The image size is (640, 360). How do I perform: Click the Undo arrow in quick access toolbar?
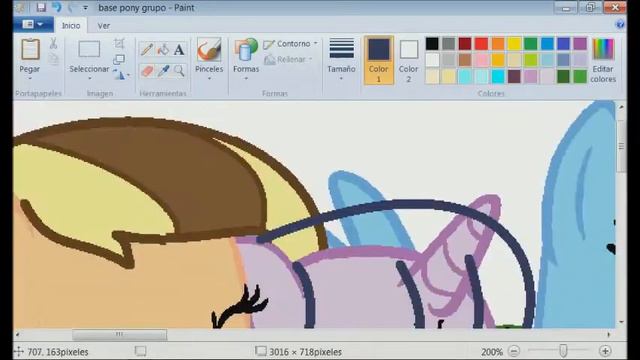[x=56, y=7]
